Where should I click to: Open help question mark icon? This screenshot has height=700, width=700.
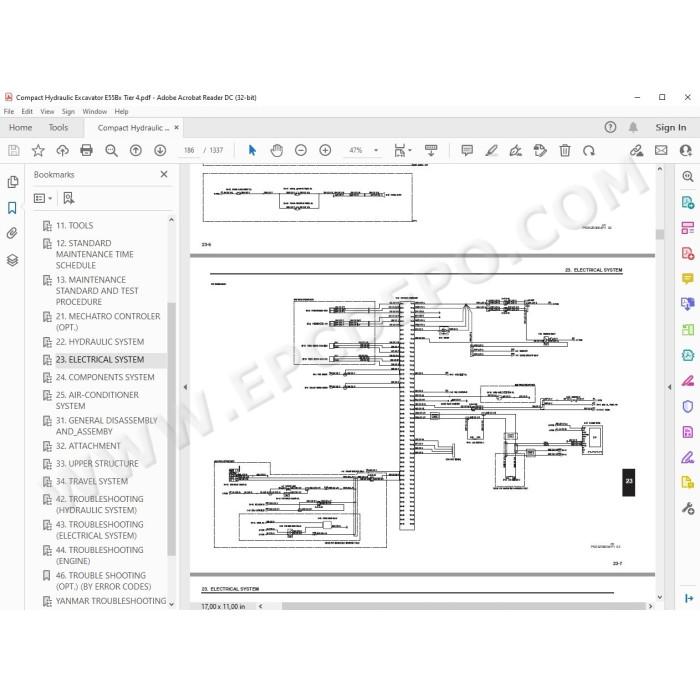tap(610, 128)
